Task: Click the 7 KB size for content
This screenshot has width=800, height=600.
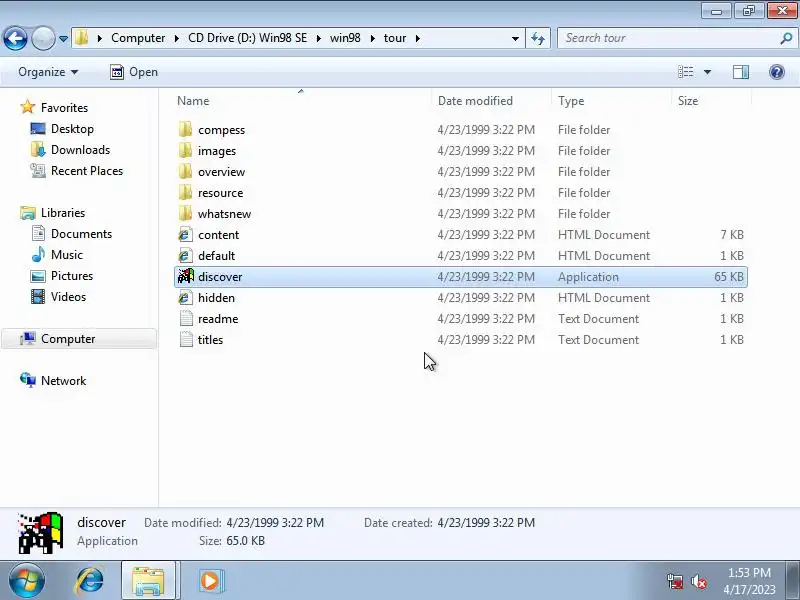Action: (732, 235)
